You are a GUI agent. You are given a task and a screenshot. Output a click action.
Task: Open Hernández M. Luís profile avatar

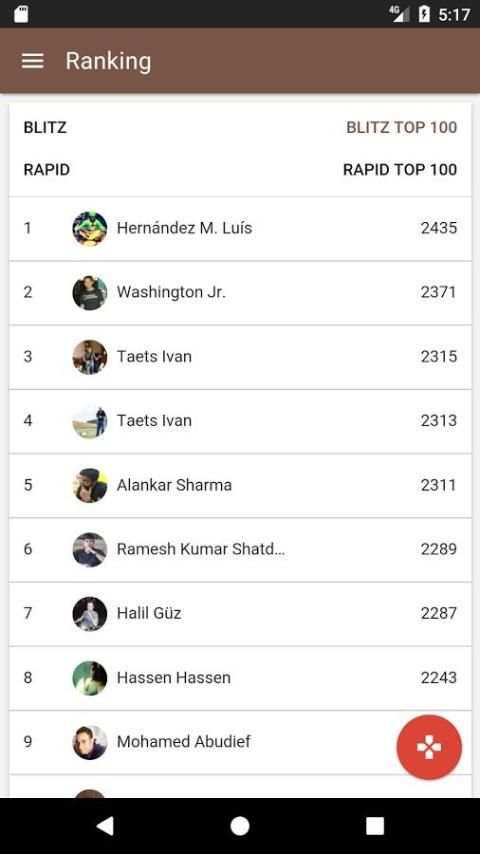[90, 228]
